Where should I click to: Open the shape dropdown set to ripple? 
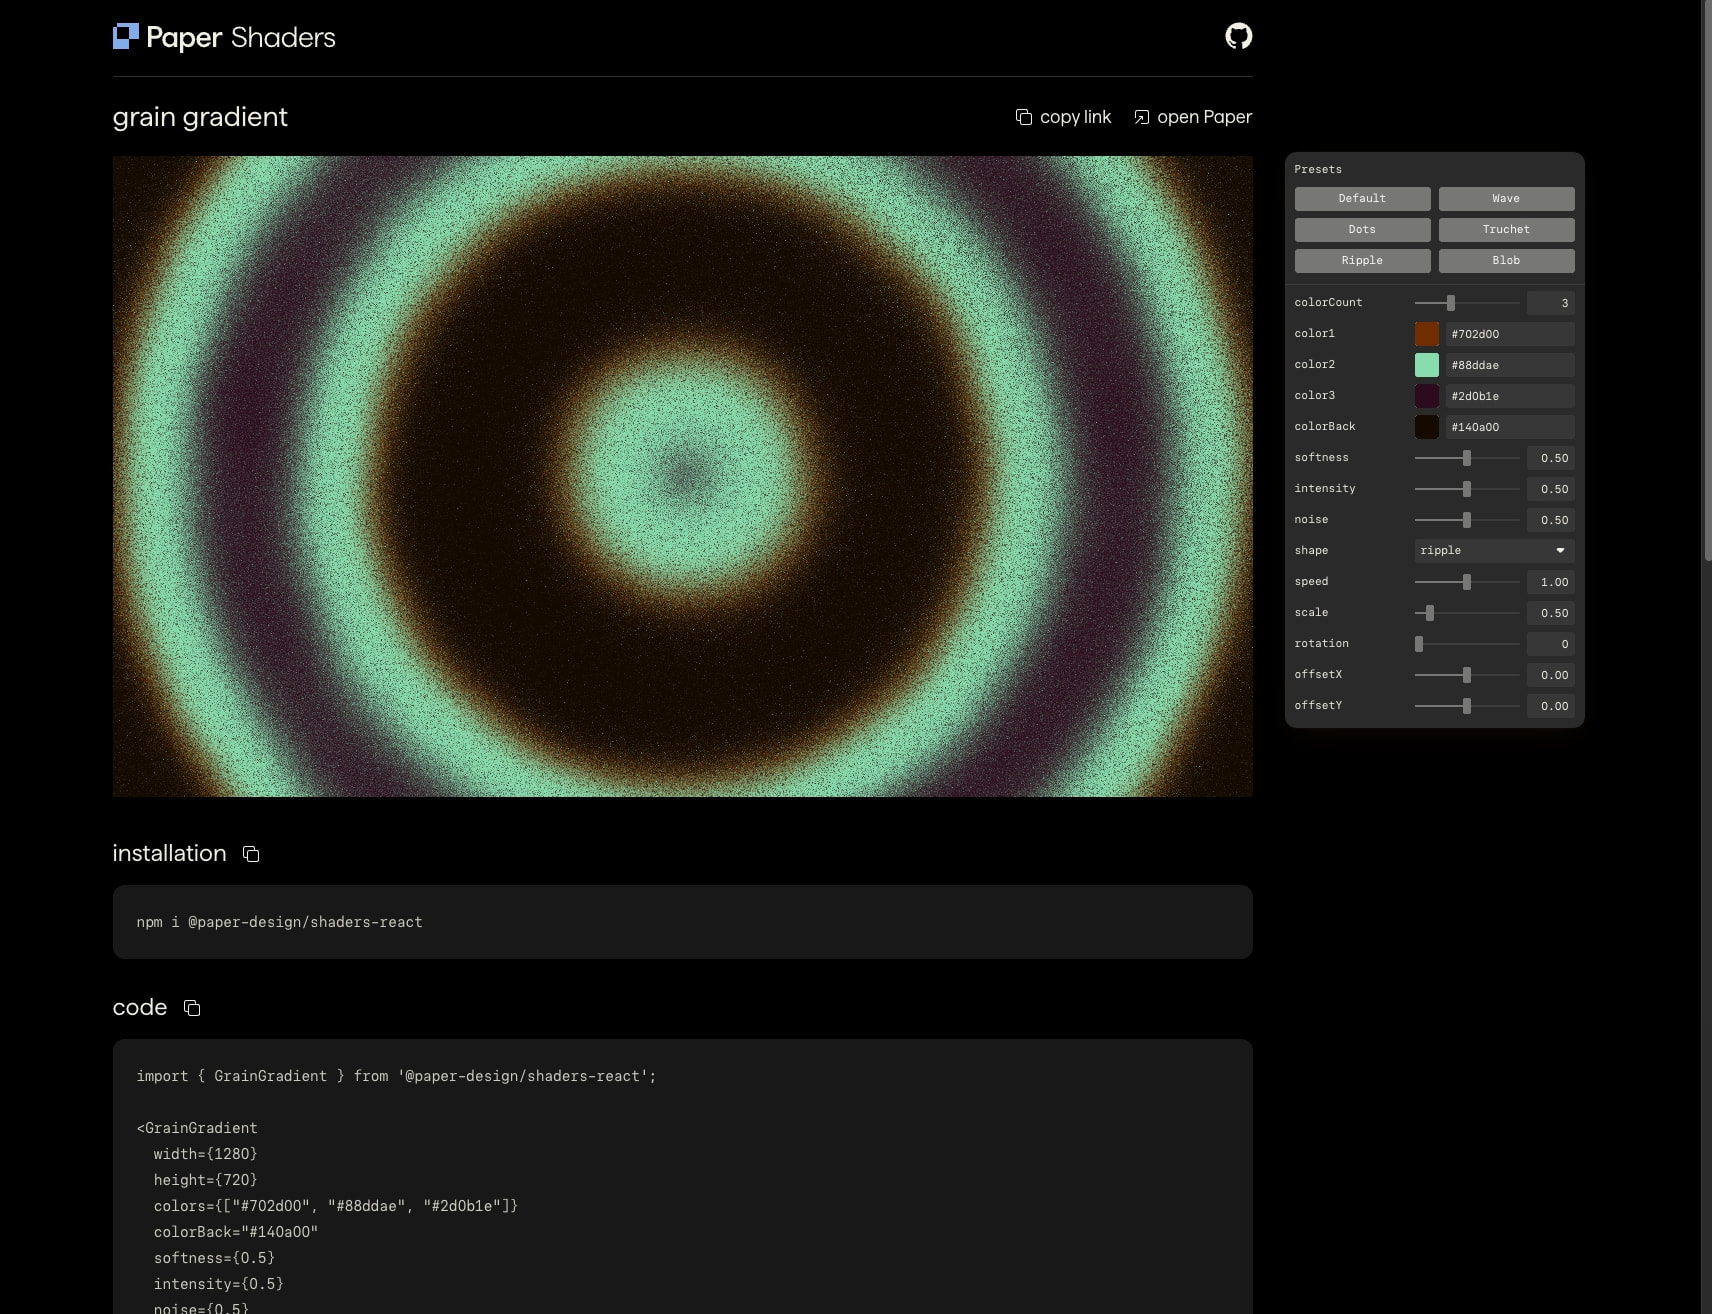click(x=1494, y=551)
